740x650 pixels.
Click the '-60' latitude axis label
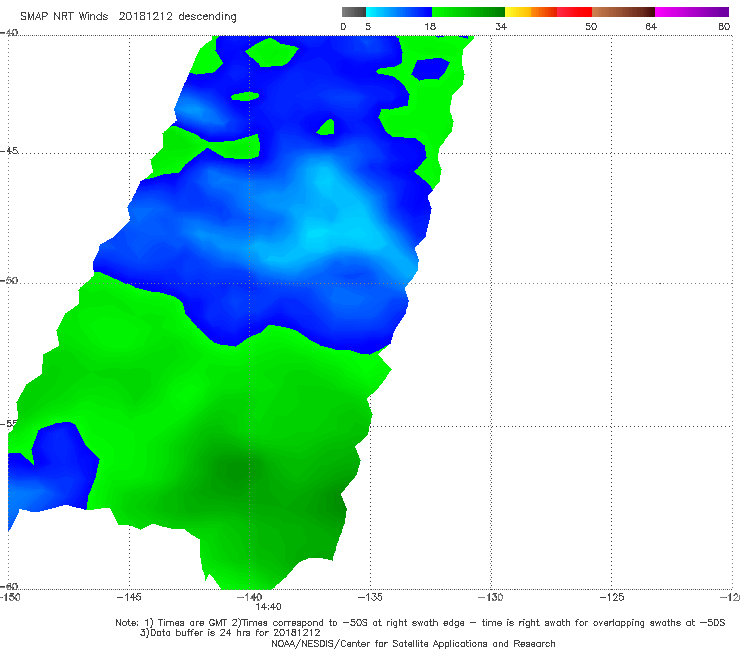point(9,586)
